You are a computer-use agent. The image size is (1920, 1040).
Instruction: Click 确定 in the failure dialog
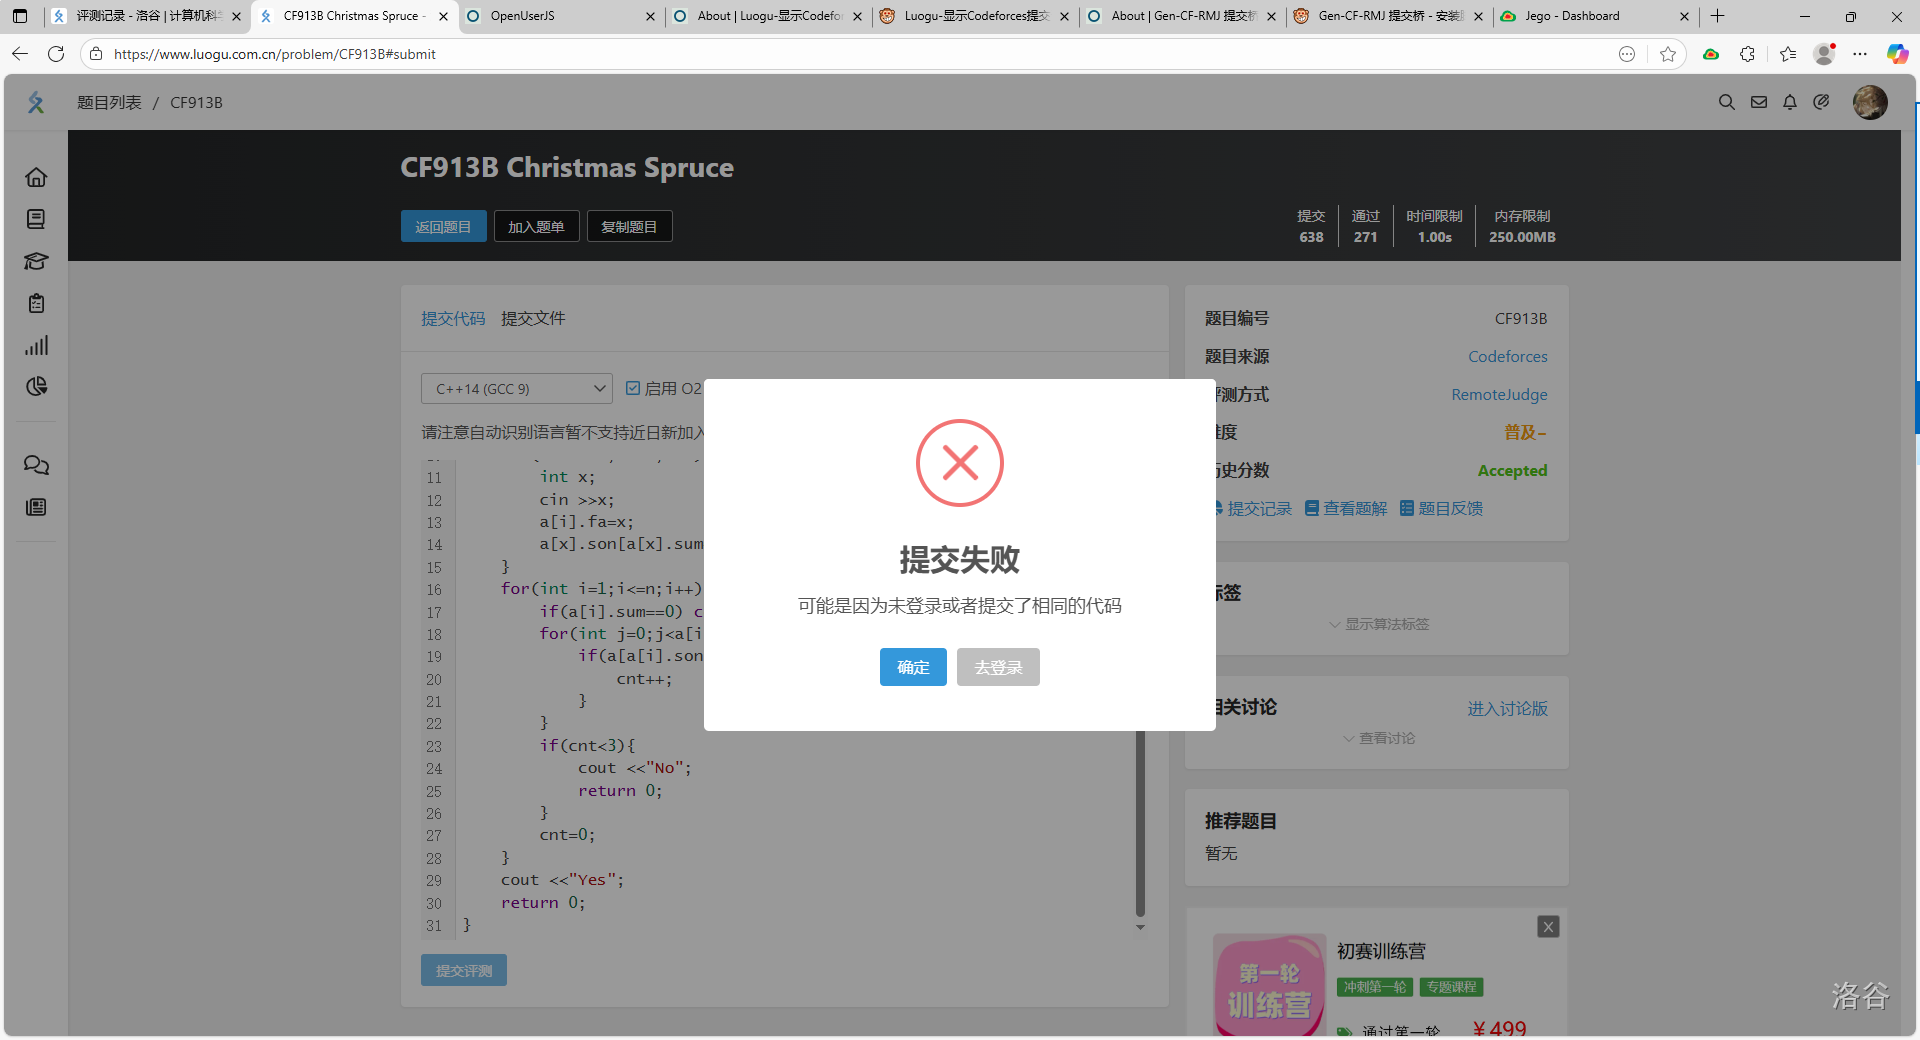913,667
